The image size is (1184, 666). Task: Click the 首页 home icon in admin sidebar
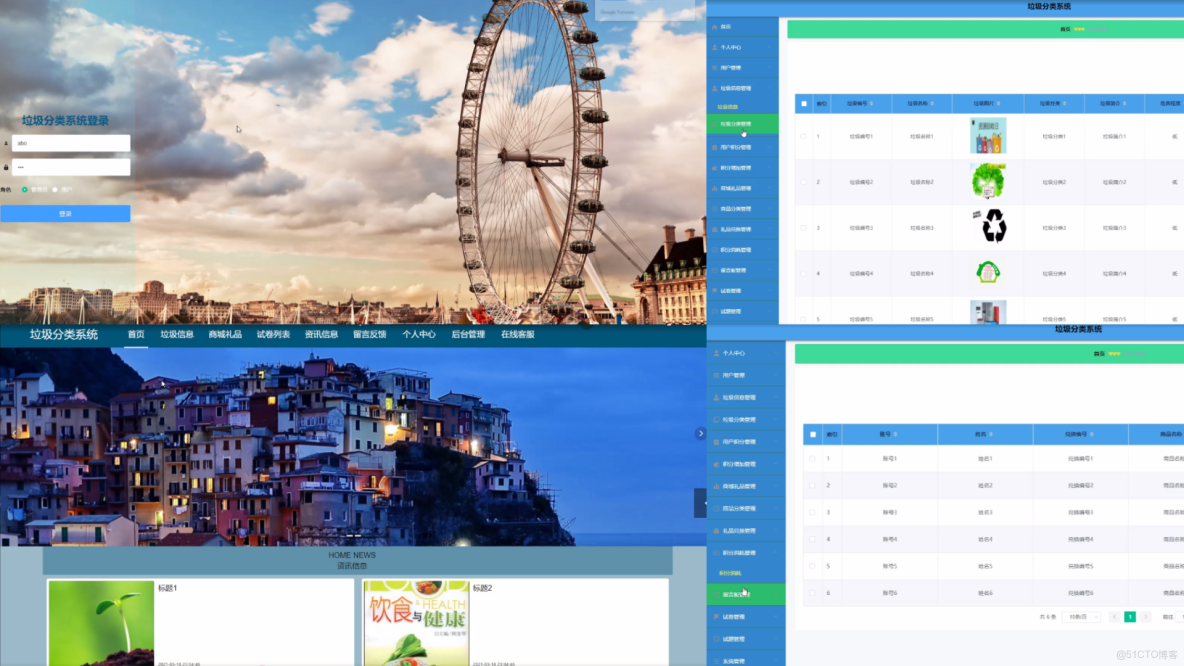715,26
